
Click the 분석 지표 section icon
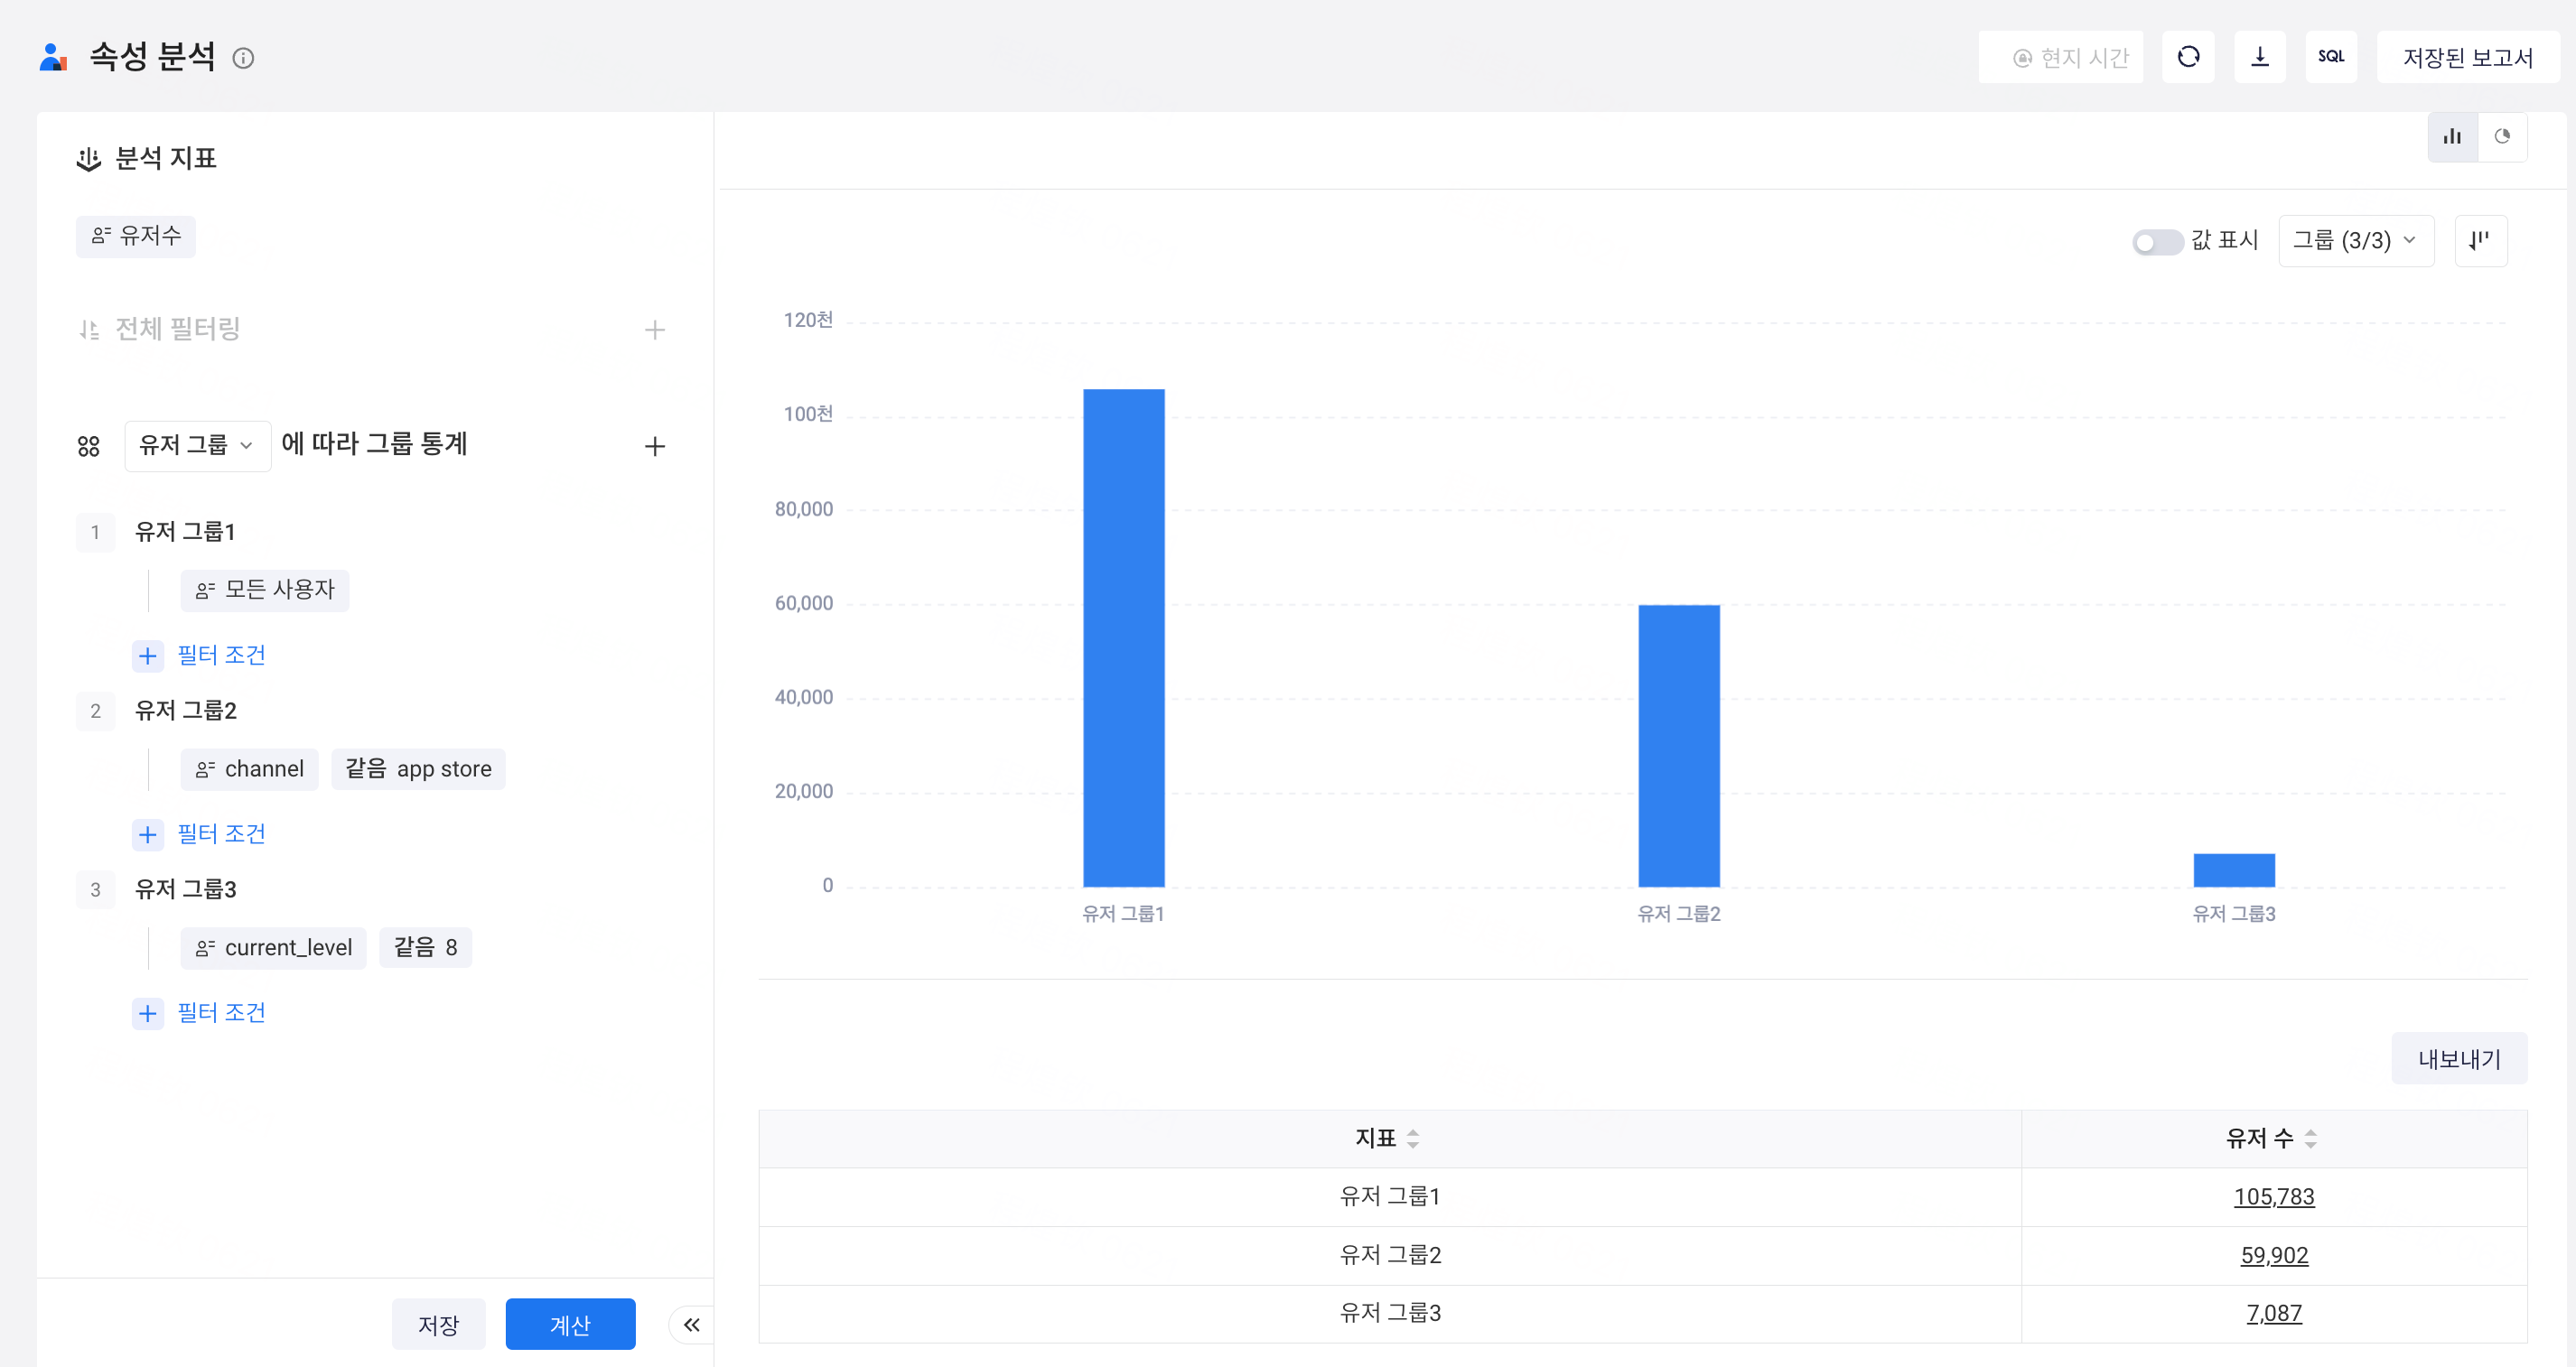89,159
